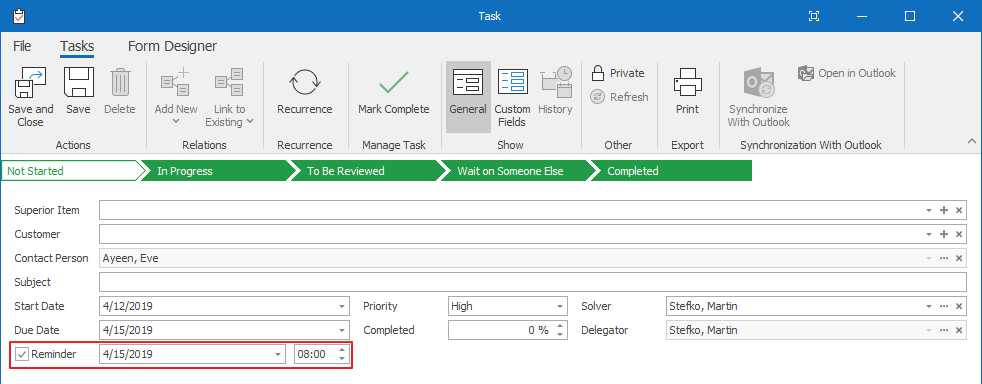Open the Reminder date dropdown
The width and height of the screenshot is (982, 384).
[x=279, y=355]
